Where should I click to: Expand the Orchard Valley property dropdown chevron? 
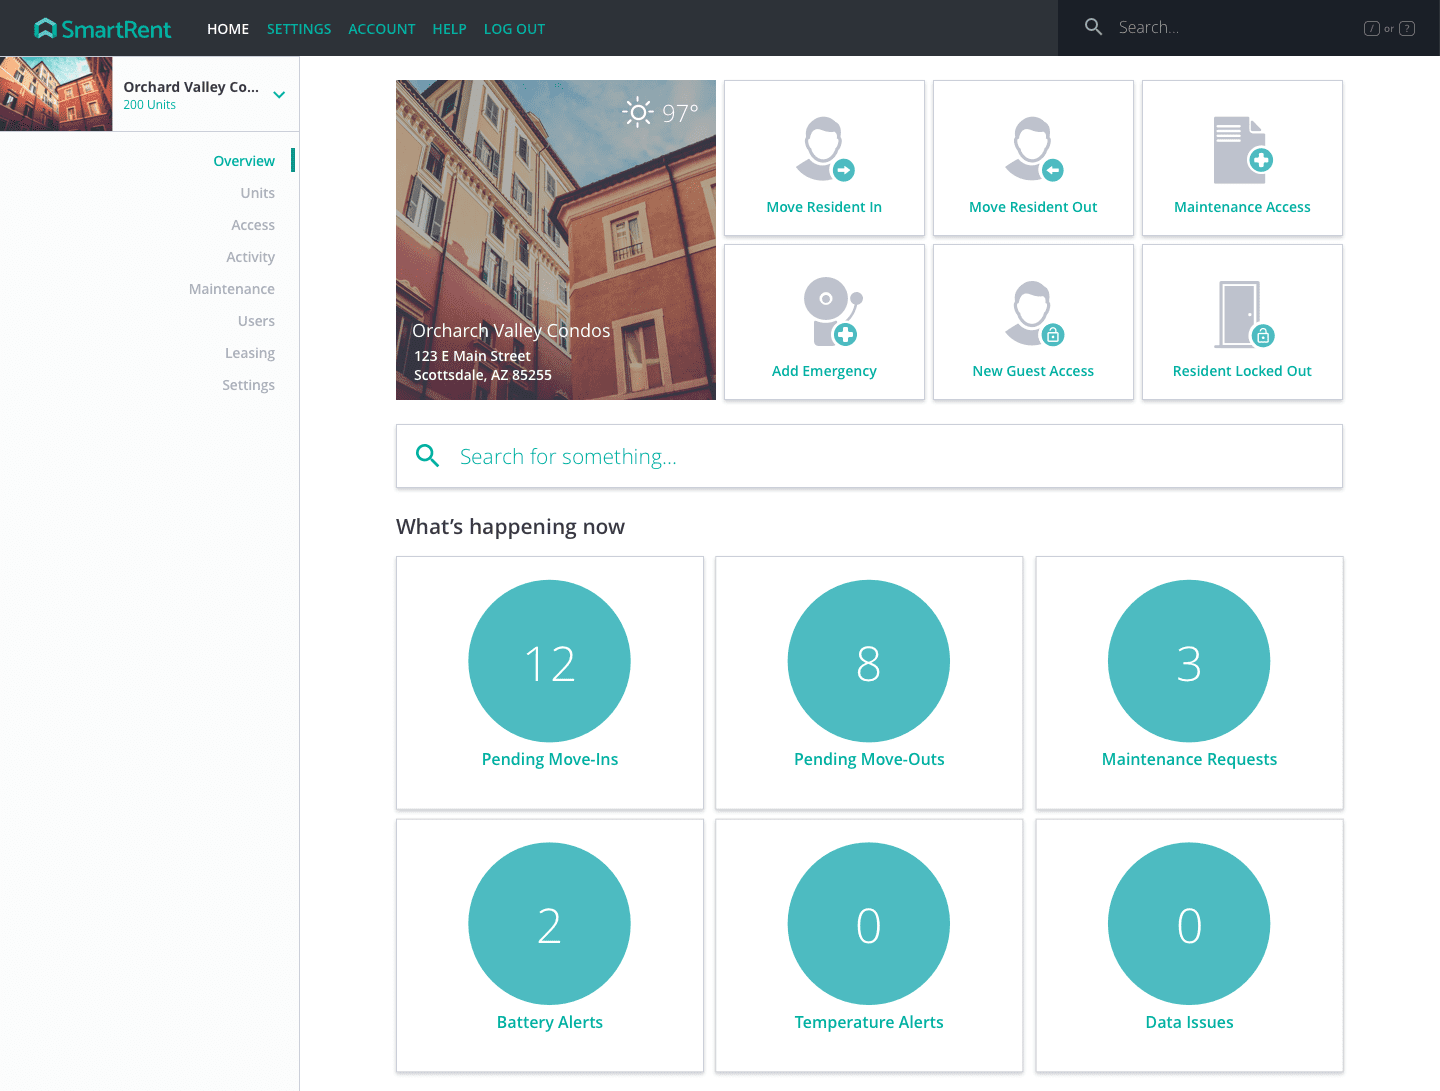280,95
